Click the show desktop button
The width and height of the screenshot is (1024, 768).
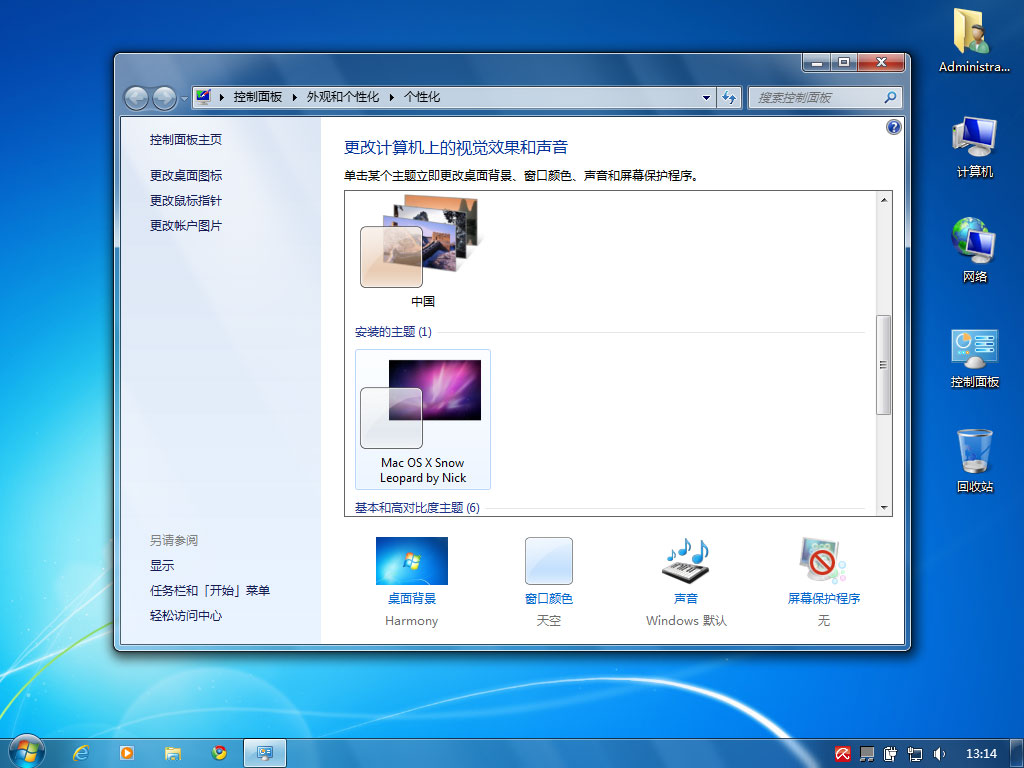(1016, 754)
